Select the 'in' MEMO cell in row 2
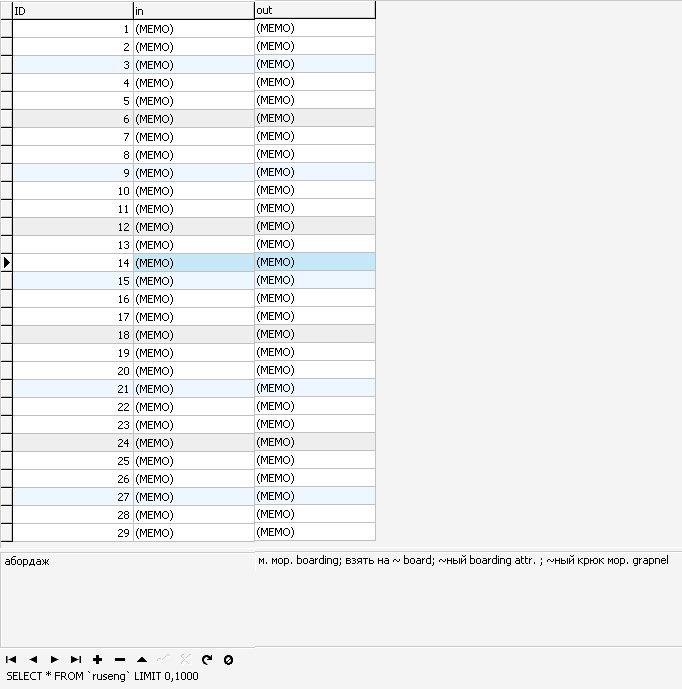Image resolution: width=682 pixels, height=689 pixels. pos(194,47)
